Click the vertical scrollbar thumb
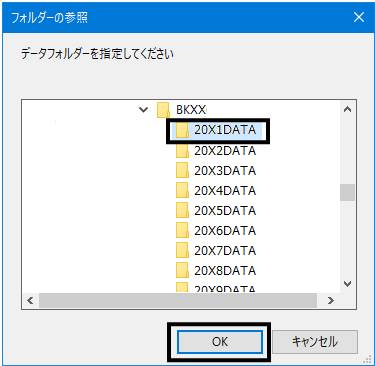Screen dimensions: 375x366 point(347,192)
